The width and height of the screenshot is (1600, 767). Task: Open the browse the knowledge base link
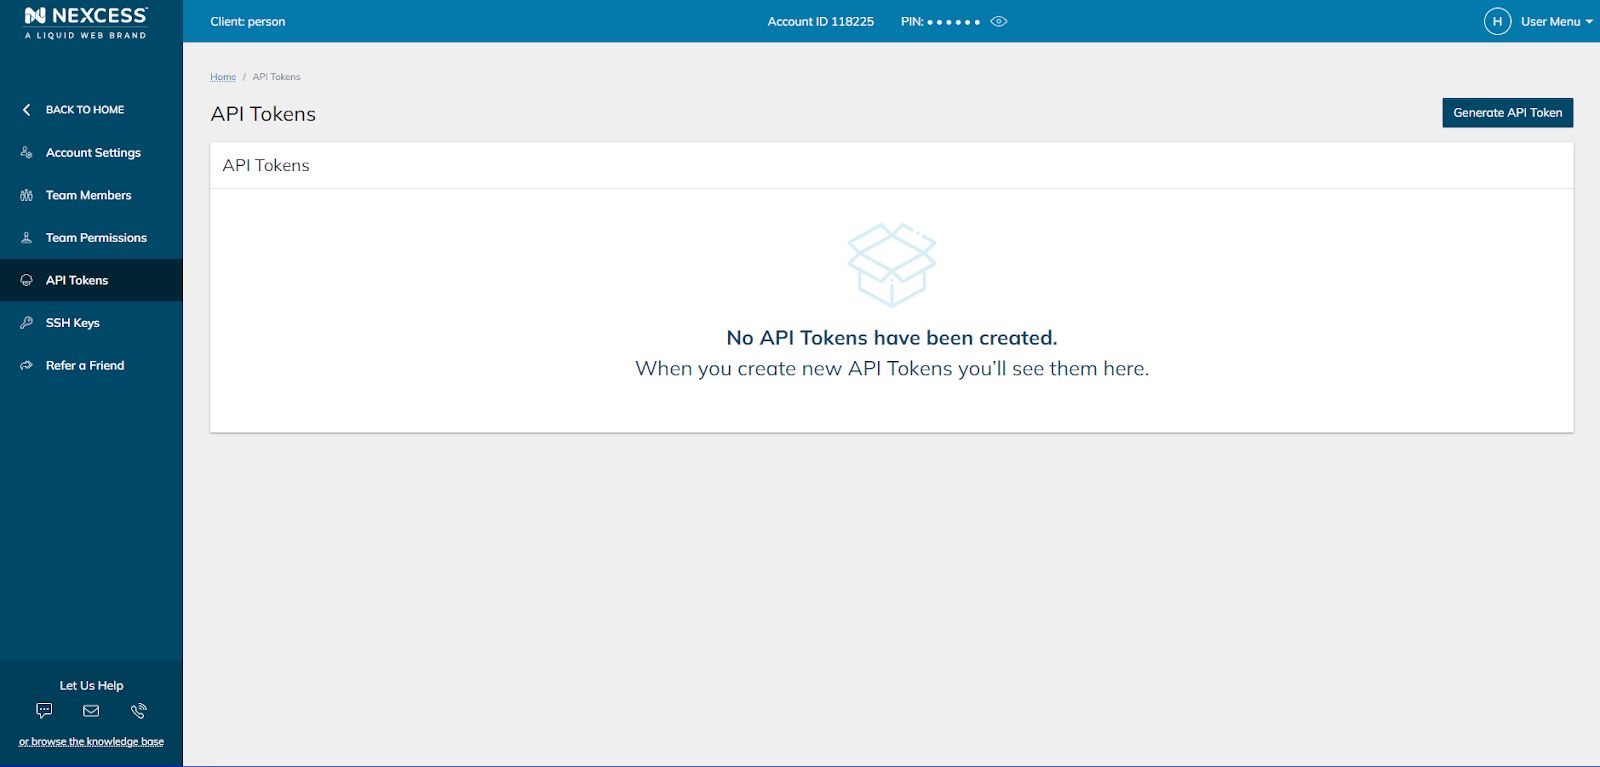(x=91, y=742)
